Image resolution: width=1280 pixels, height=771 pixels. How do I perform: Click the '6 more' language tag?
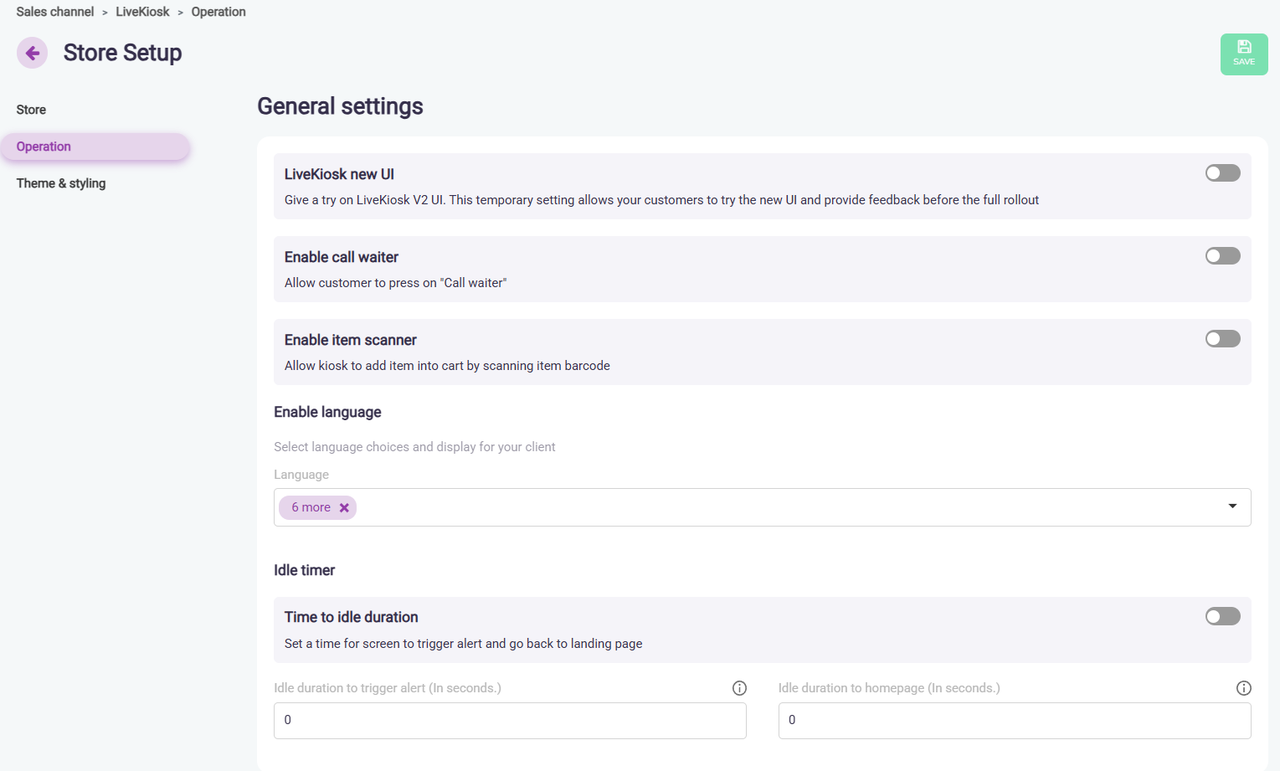click(x=310, y=508)
